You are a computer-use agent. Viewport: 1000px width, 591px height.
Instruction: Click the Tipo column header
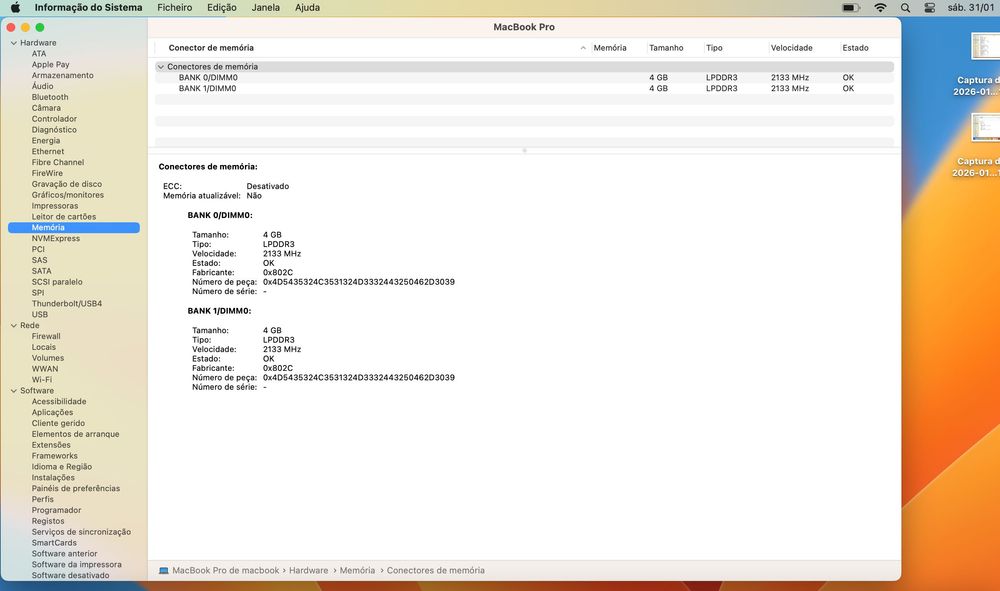click(714, 48)
